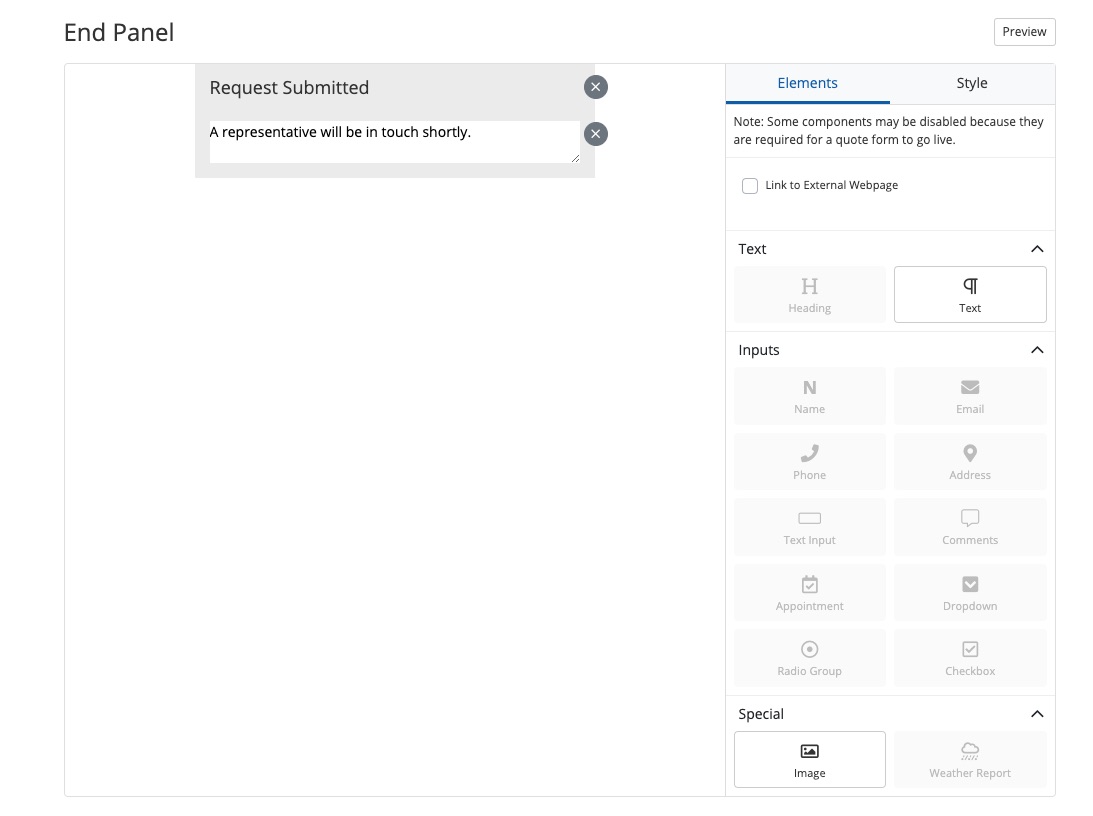Collapse the Inputs section
This screenshot has height=816, width=1093.
click(1036, 350)
